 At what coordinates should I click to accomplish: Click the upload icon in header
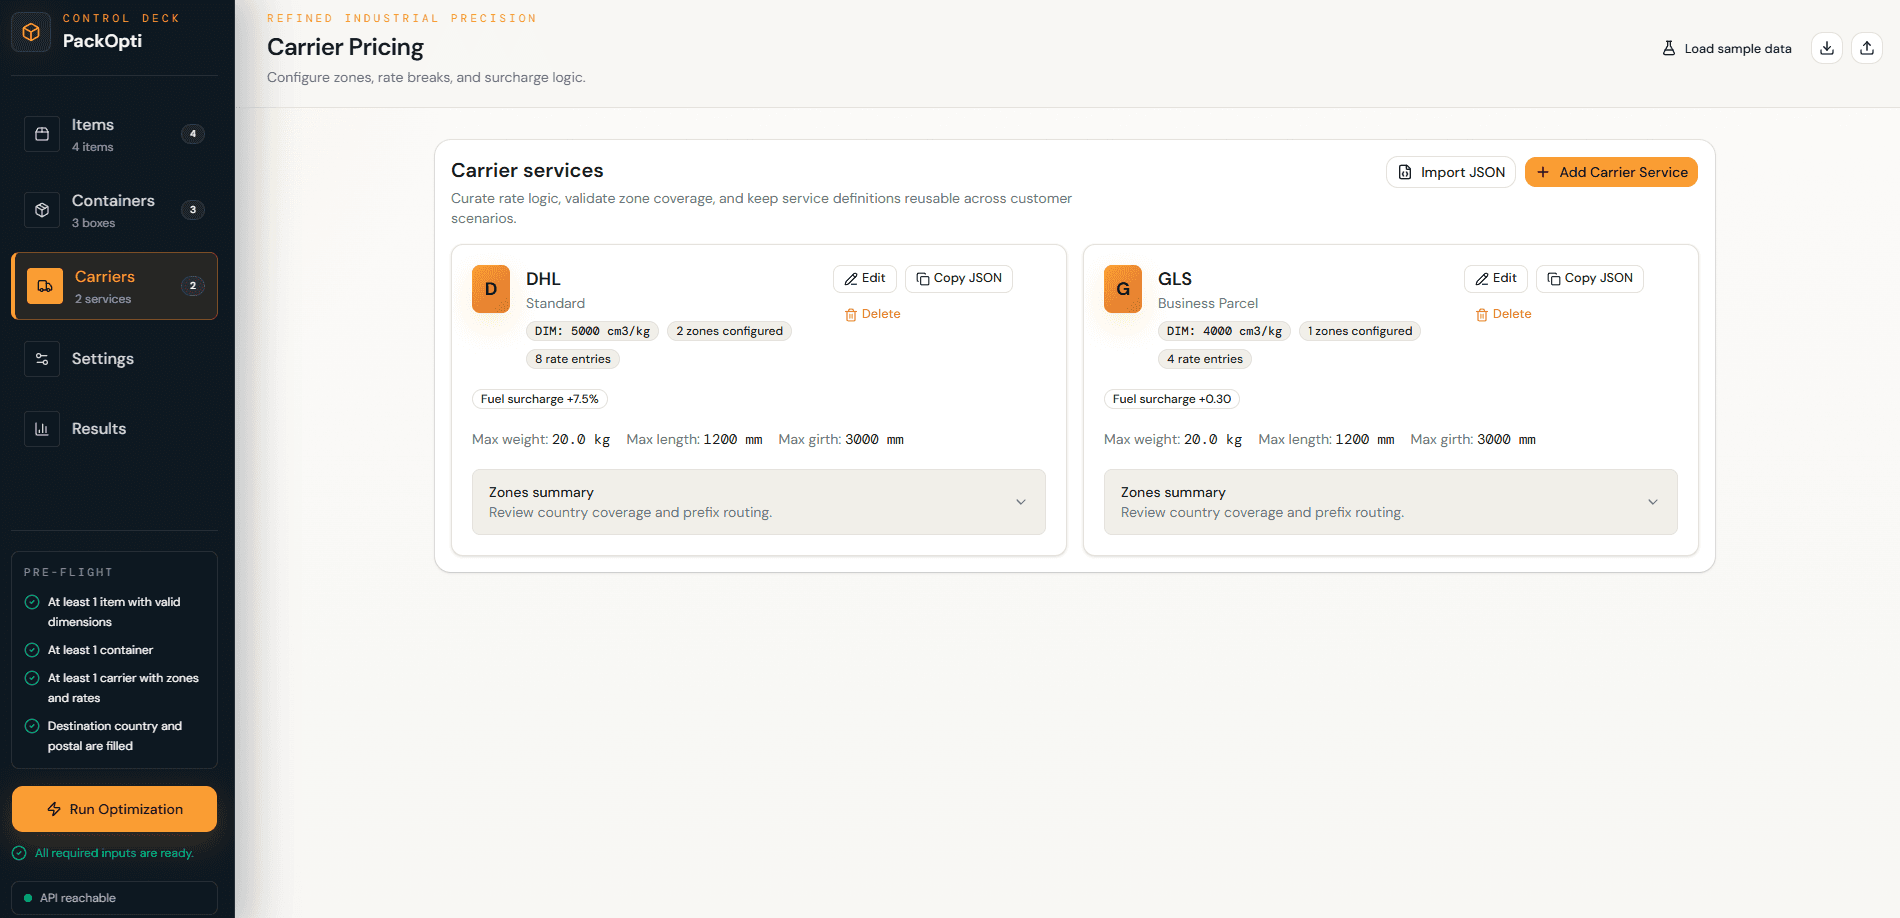(x=1867, y=48)
